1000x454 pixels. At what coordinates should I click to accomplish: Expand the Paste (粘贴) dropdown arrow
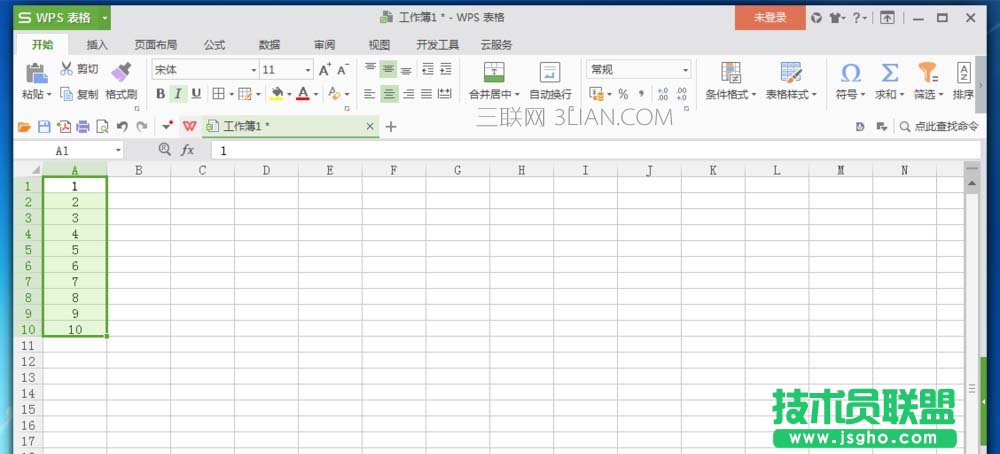tap(49, 94)
